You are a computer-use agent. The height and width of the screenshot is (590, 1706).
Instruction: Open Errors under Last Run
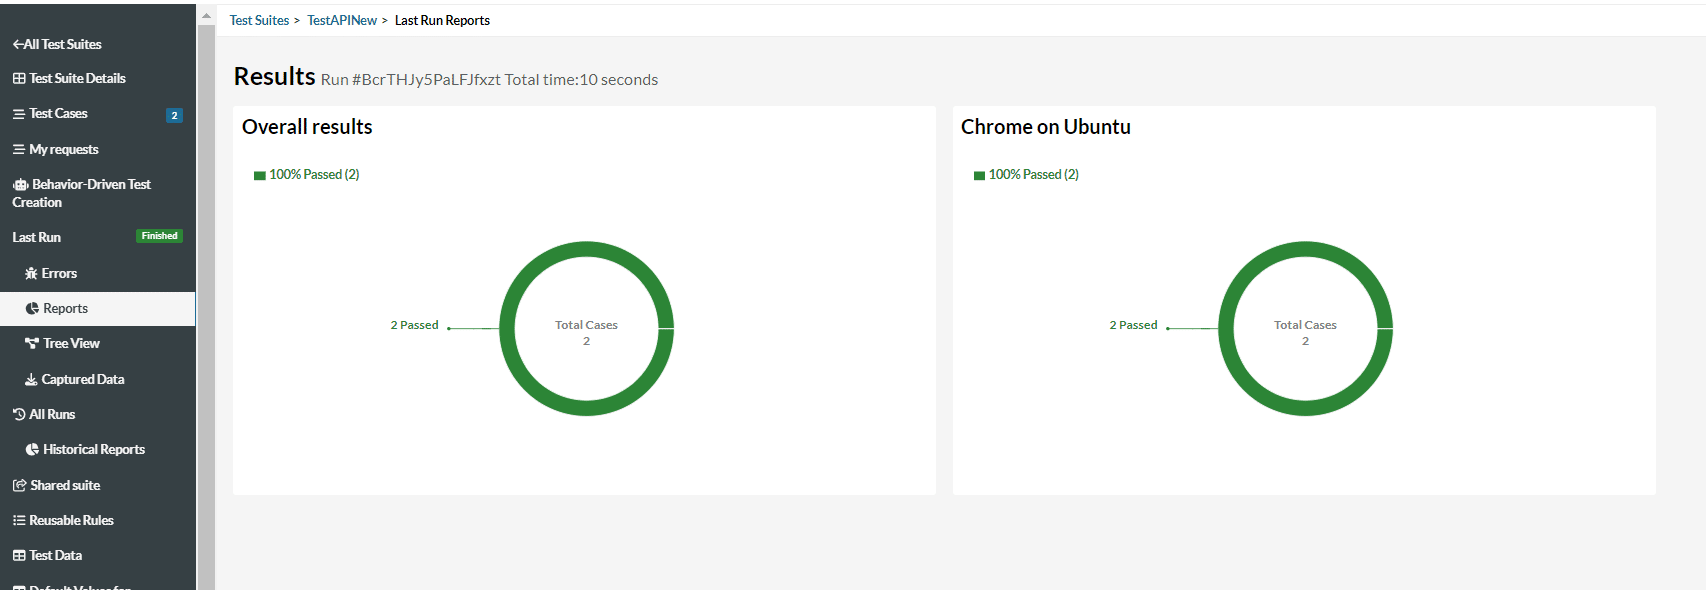[51, 273]
